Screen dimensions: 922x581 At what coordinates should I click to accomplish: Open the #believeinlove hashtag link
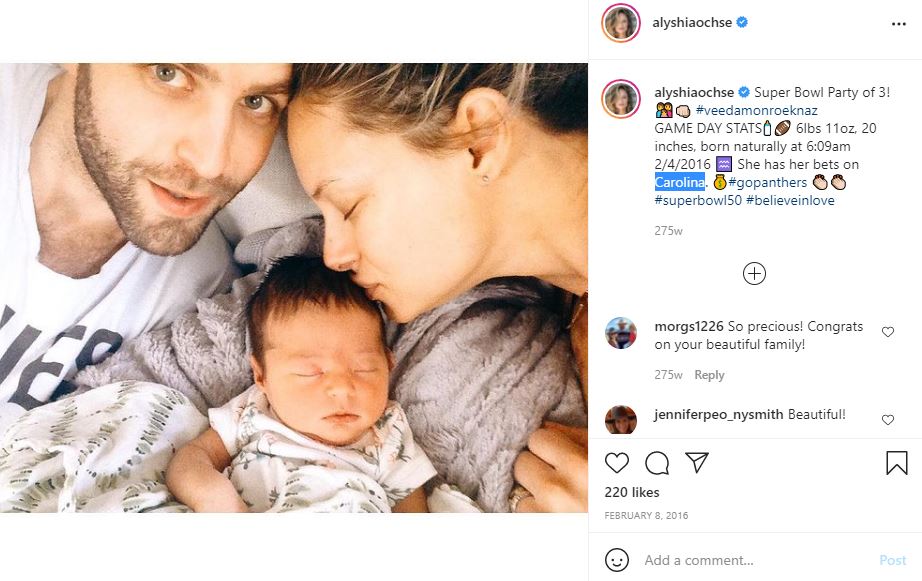790,200
